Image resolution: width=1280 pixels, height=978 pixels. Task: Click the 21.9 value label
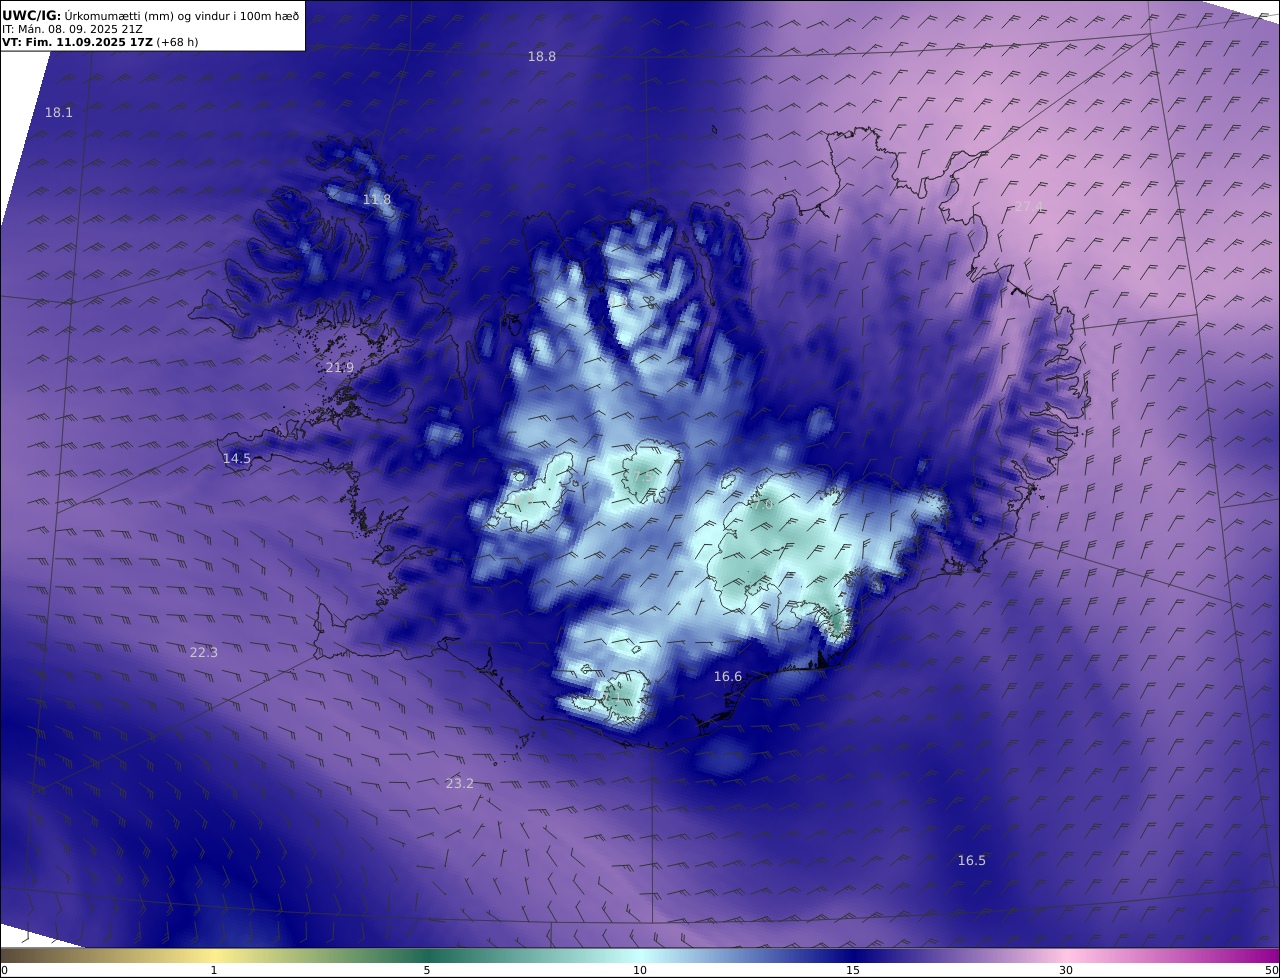point(340,368)
